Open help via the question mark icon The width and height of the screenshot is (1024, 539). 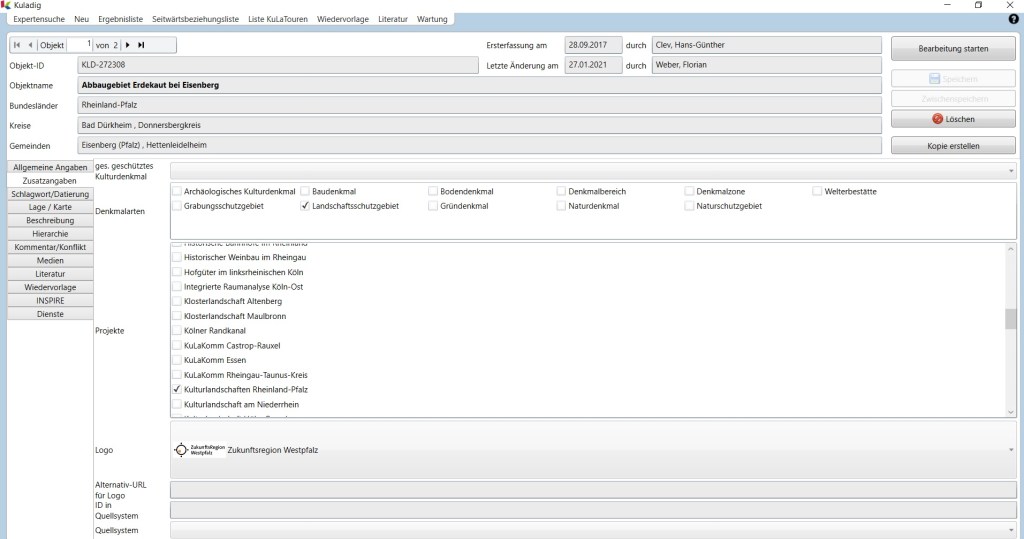click(x=1013, y=19)
